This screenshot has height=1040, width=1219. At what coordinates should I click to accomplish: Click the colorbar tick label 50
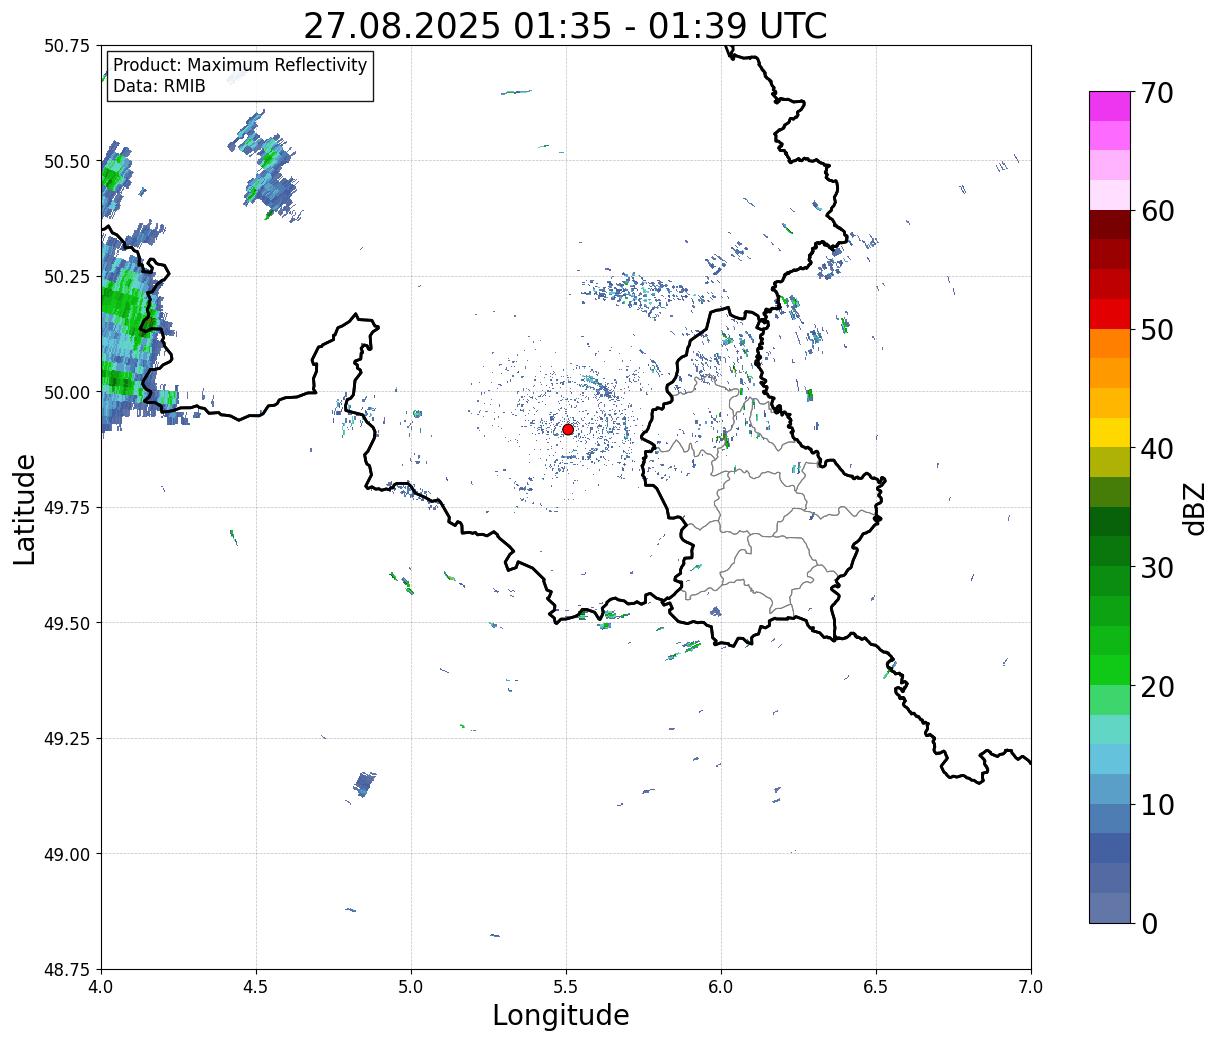point(1157,330)
